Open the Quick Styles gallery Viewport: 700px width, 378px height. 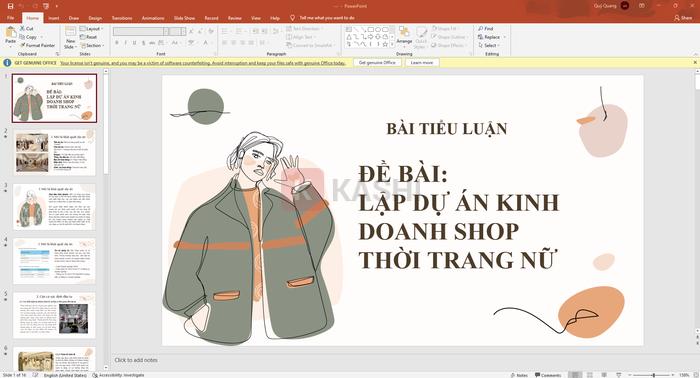point(421,37)
